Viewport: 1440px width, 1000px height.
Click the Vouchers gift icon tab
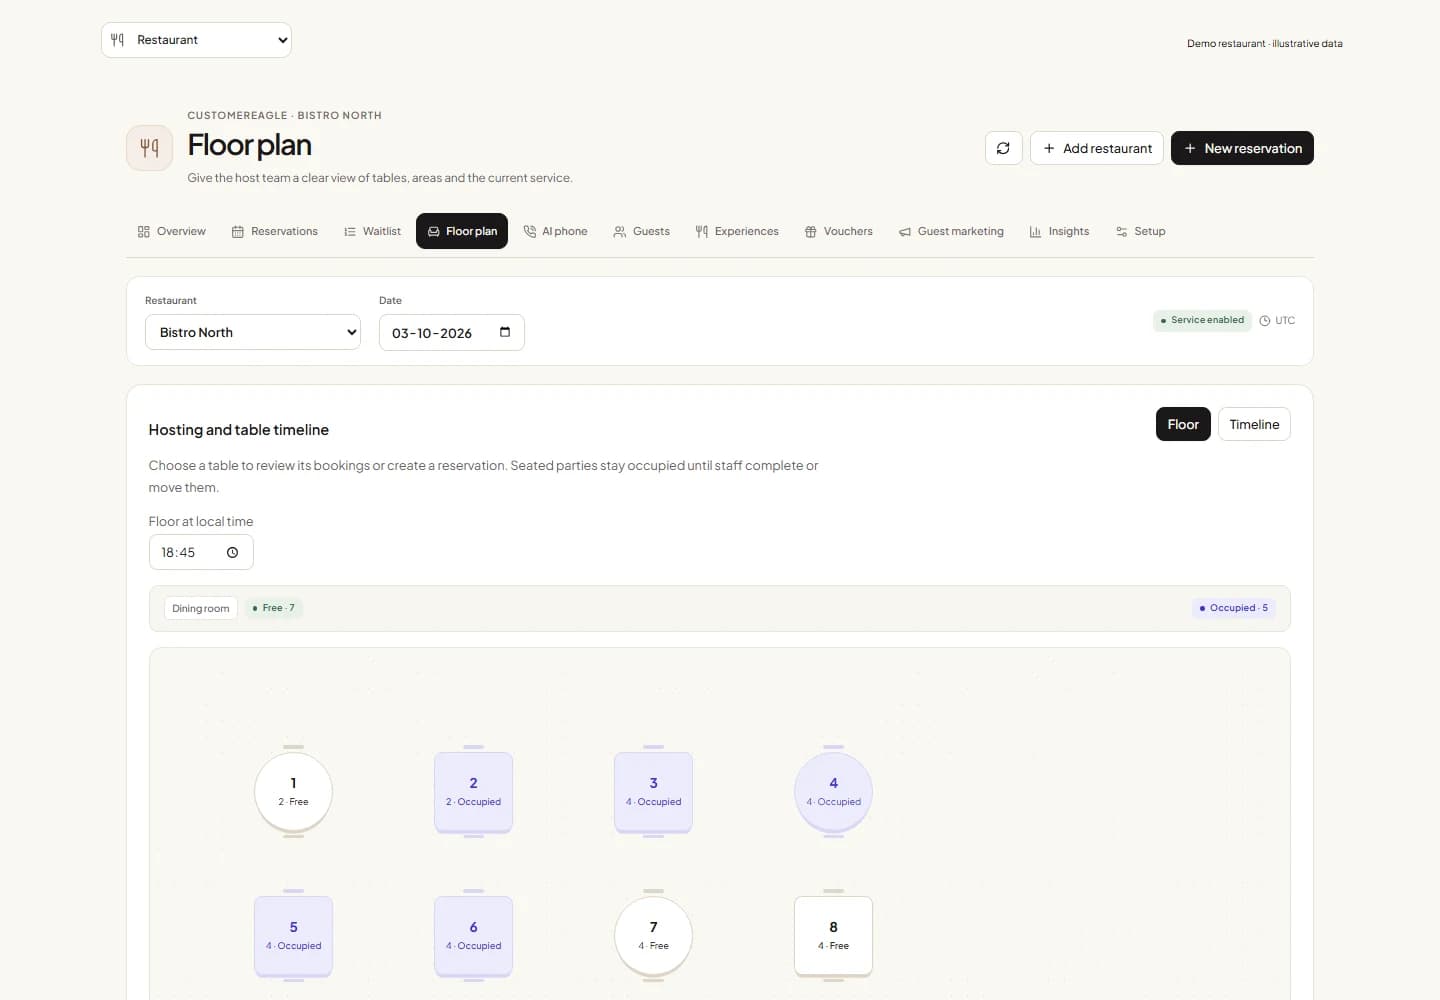click(811, 231)
